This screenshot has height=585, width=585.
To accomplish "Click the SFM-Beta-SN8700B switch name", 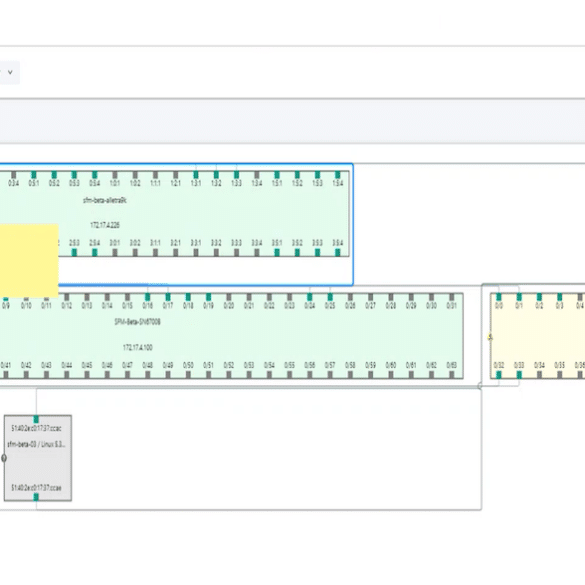I will point(138,322).
